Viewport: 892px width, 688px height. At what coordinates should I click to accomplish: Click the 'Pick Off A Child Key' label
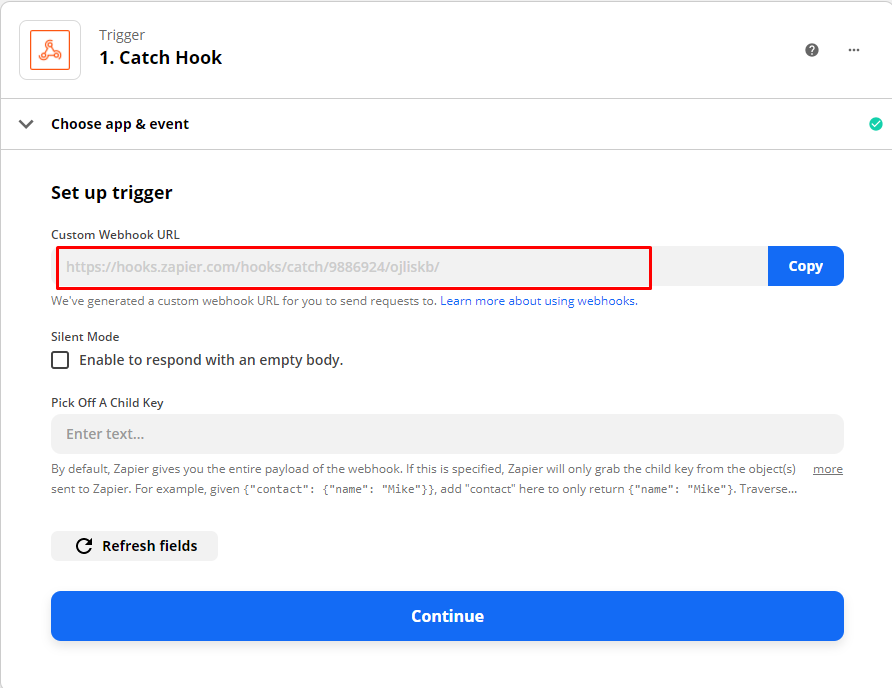click(x=107, y=403)
